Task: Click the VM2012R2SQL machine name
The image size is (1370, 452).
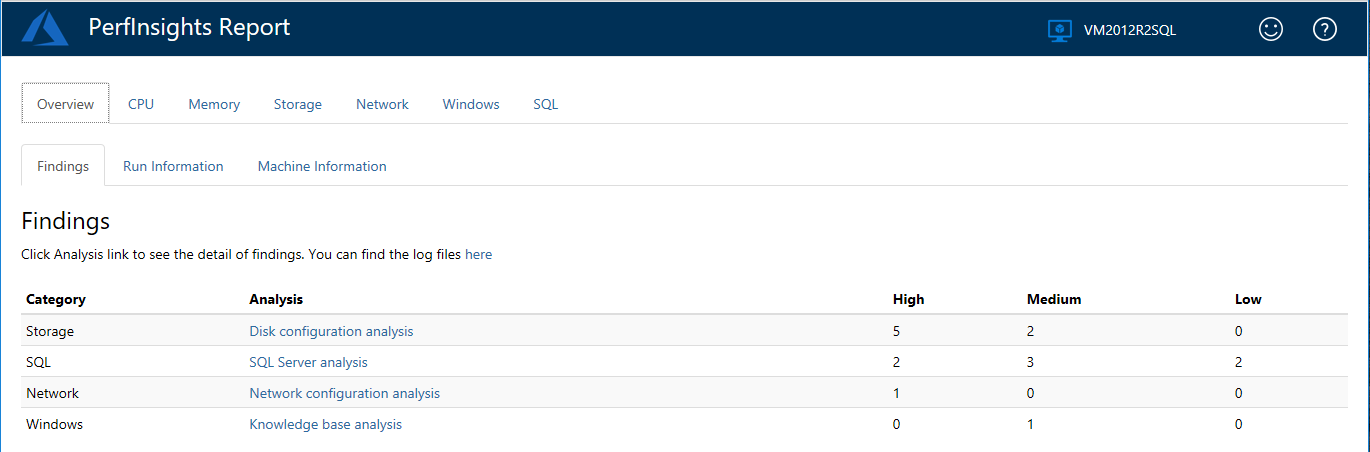Action: point(1130,30)
